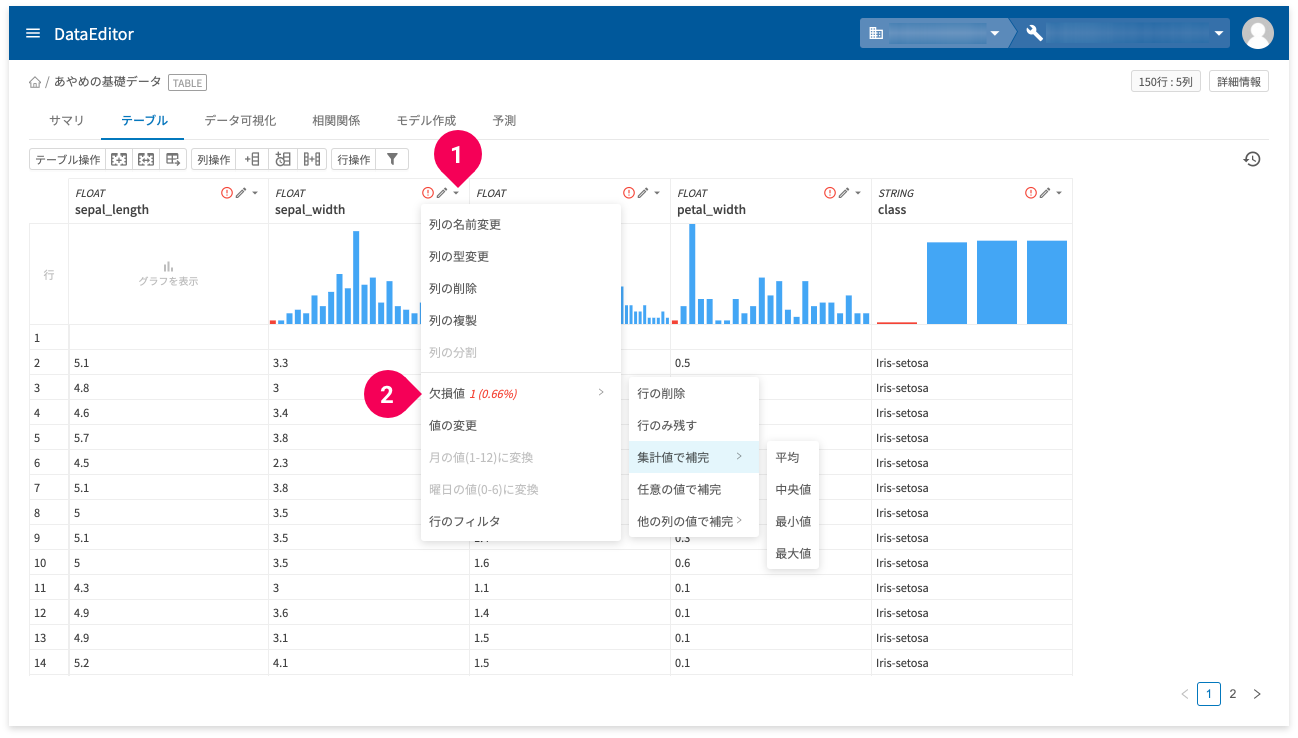The height and width of the screenshot is (738, 1298).
Task: Go to page 2
Action: (1233, 693)
